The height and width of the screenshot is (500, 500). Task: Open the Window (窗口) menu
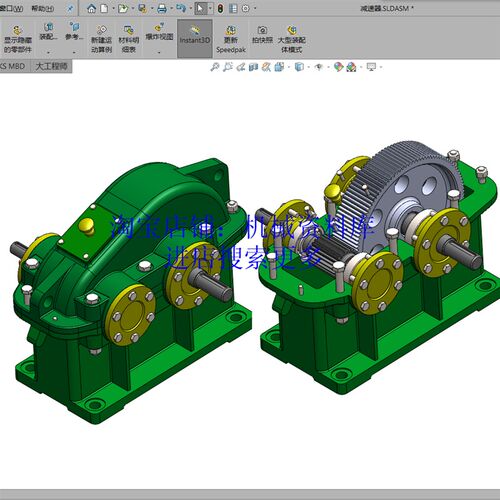click(11, 9)
